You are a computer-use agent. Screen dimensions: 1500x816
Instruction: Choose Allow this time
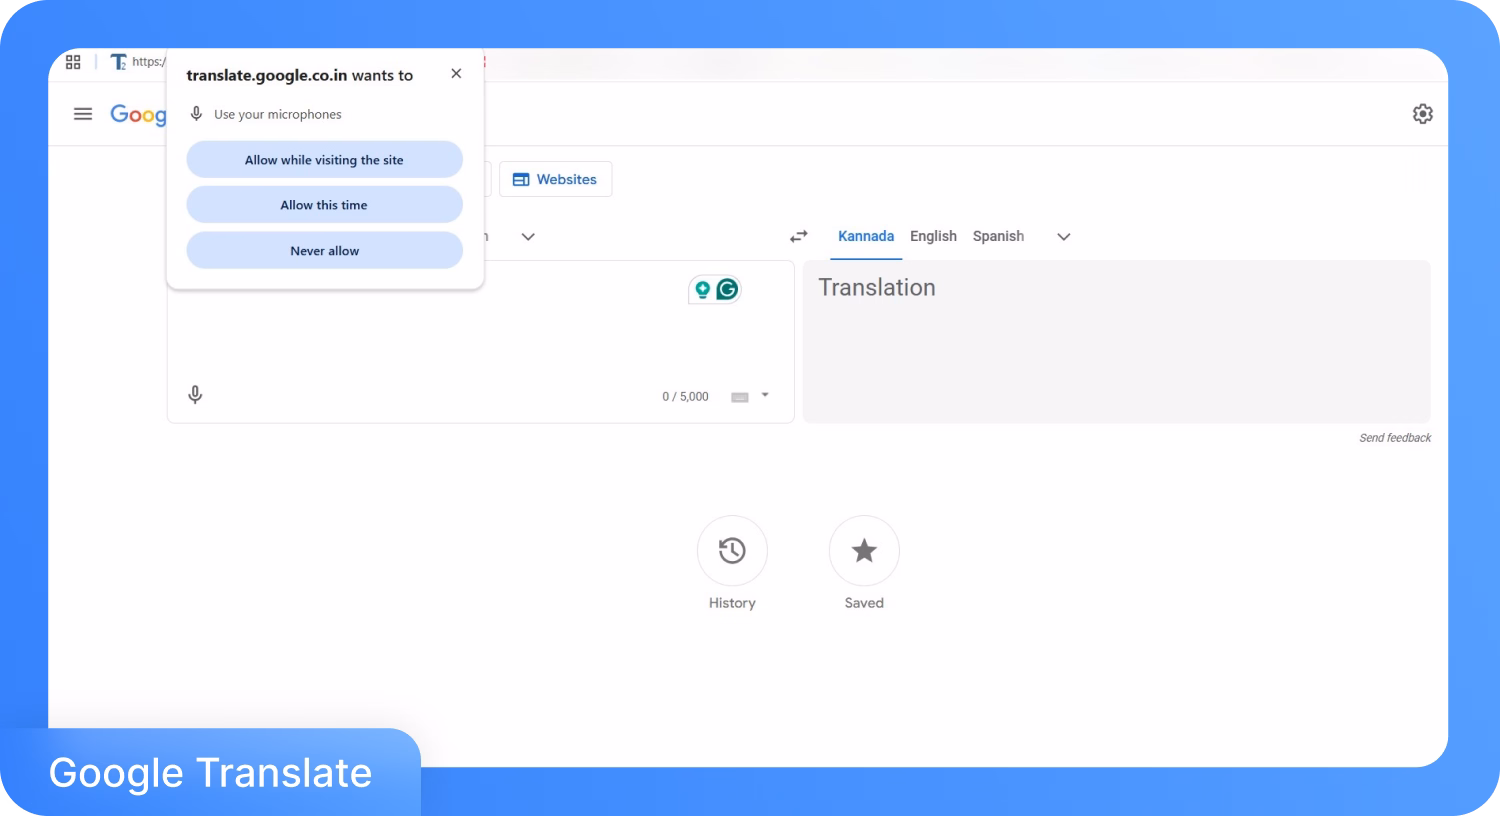pyautogui.click(x=324, y=205)
